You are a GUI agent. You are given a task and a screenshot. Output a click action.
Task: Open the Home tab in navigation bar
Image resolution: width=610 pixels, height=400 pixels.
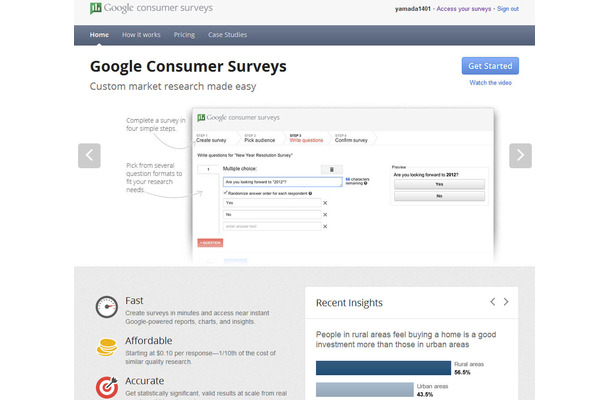tap(99, 35)
